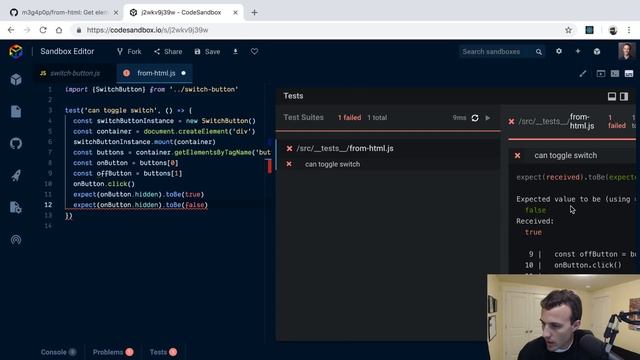Open the project info cube sidebar icon
Image resolution: width=640 pixels, height=360 pixels.
(16, 80)
